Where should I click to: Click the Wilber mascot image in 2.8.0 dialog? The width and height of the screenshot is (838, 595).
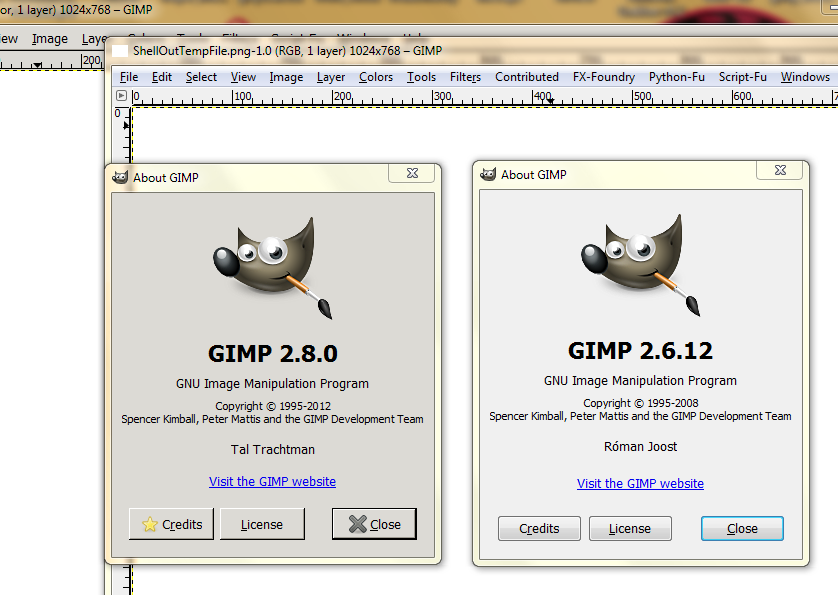tap(272, 267)
